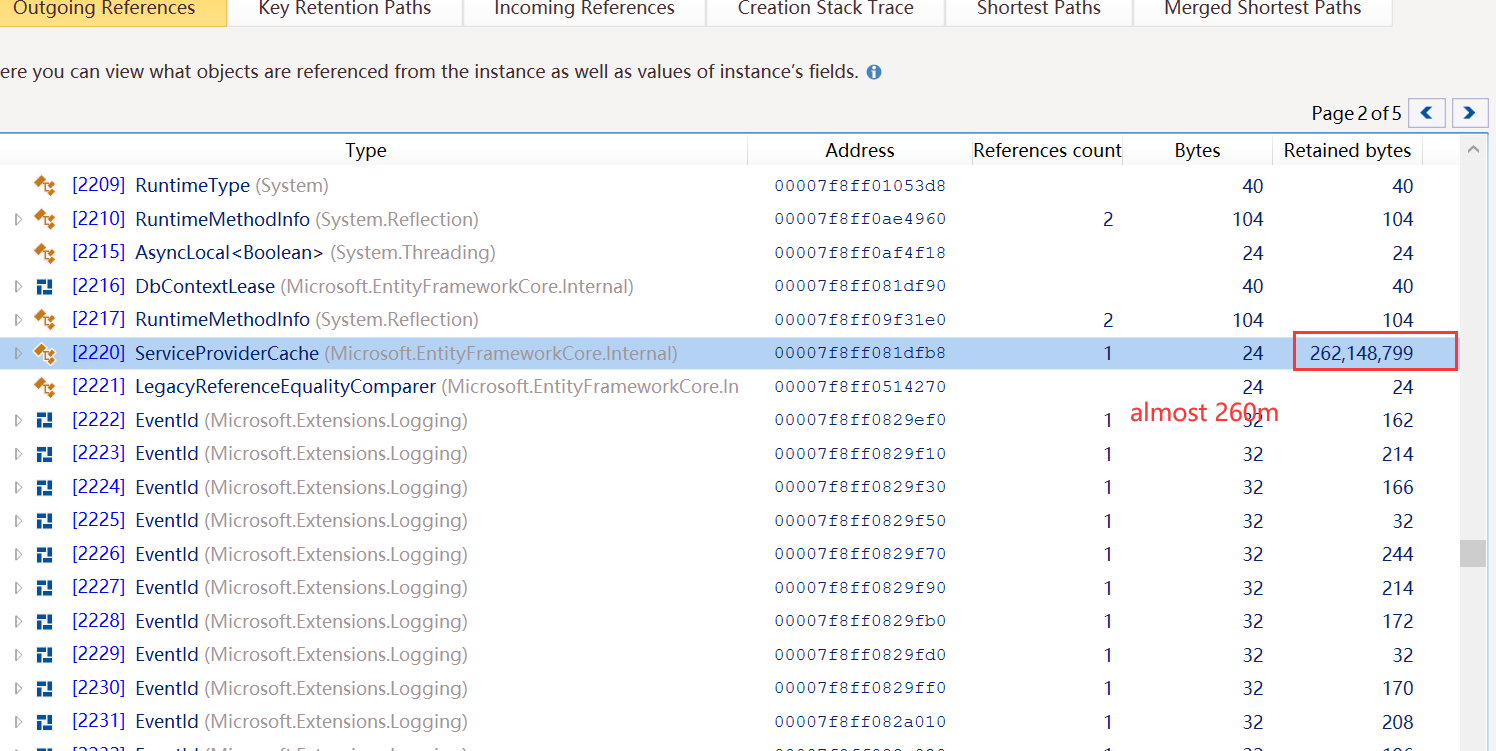Screen dimensions: 1496x751
Task: Click the class icon beside RuntimeMethodInfo [2210]
Action: coord(44,219)
